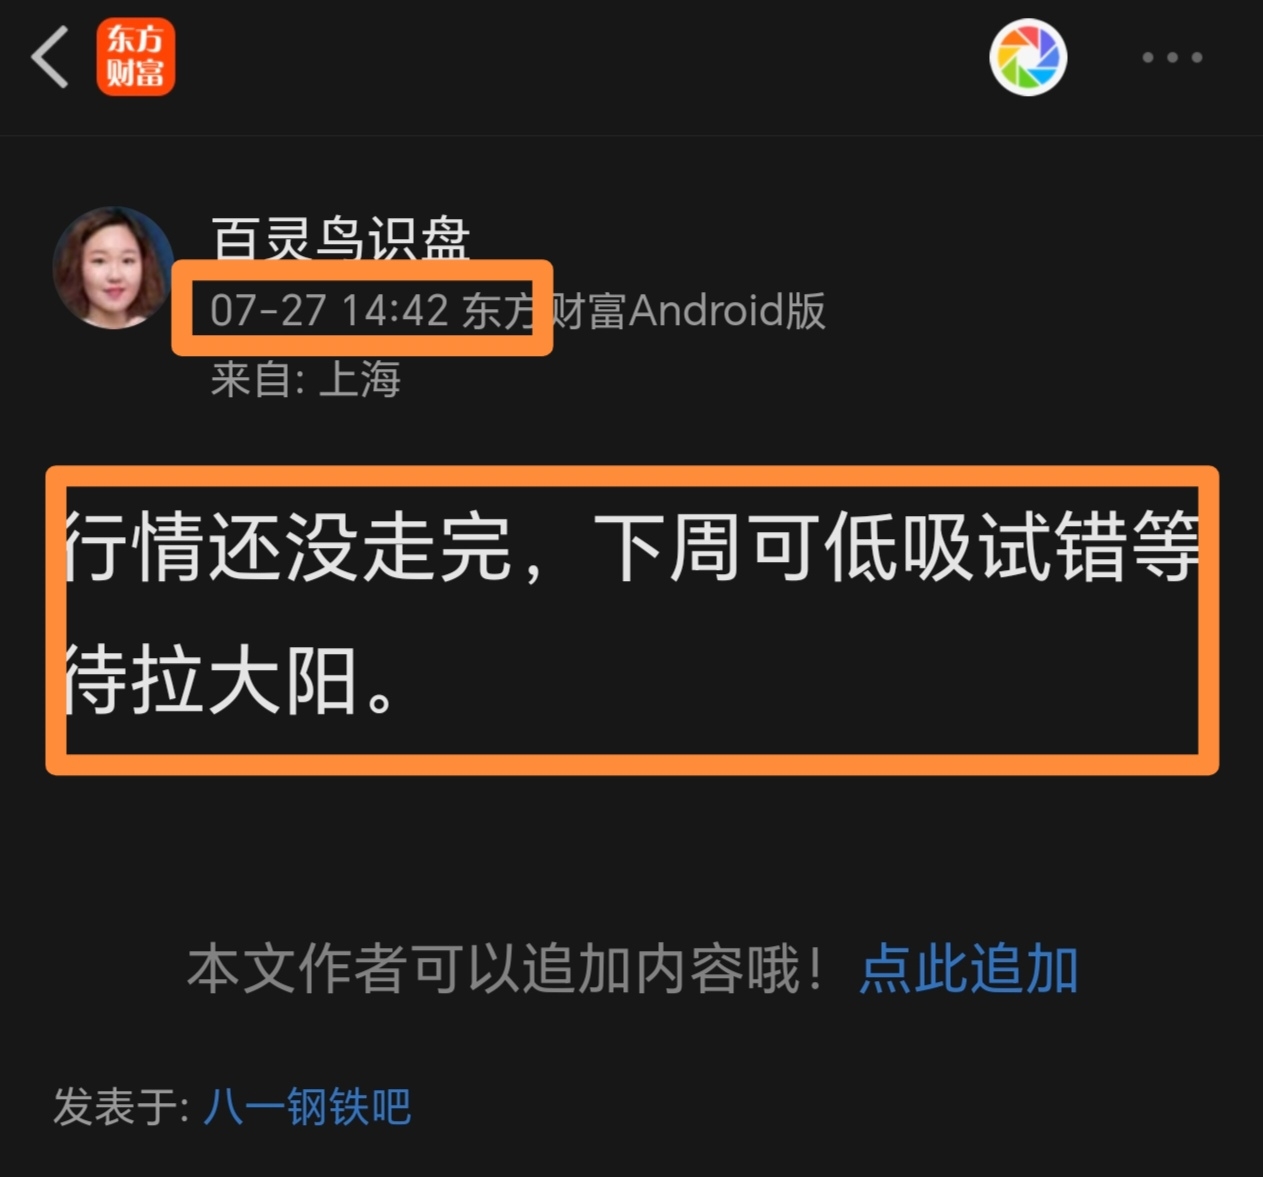Tap the 发表于: label
The height and width of the screenshot is (1177, 1263).
pyautogui.click(x=121, y=1107)
